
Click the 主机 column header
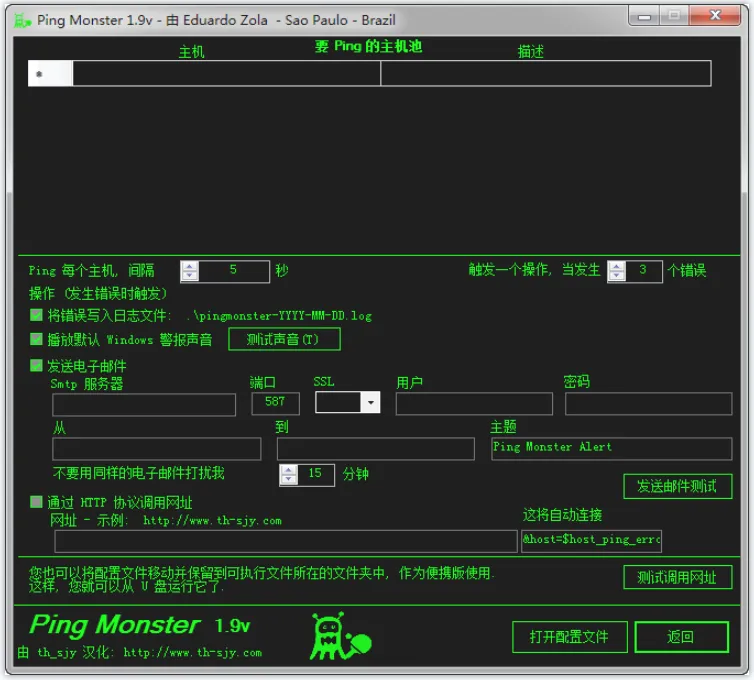pyautogui.click(x=191, y=52)
